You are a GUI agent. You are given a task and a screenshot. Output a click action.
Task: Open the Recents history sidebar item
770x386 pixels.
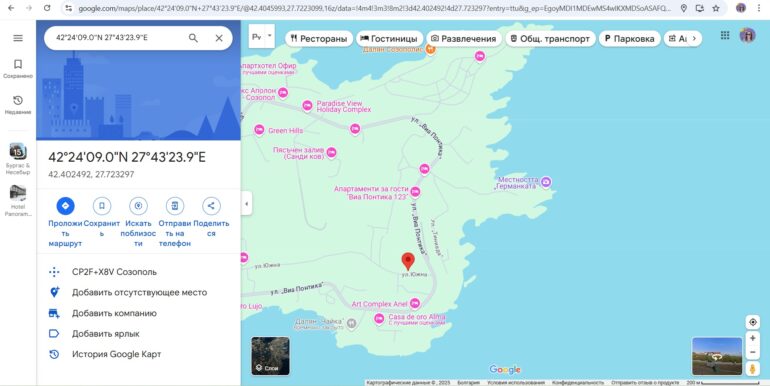pyautogui.click(x=18, y=105)
